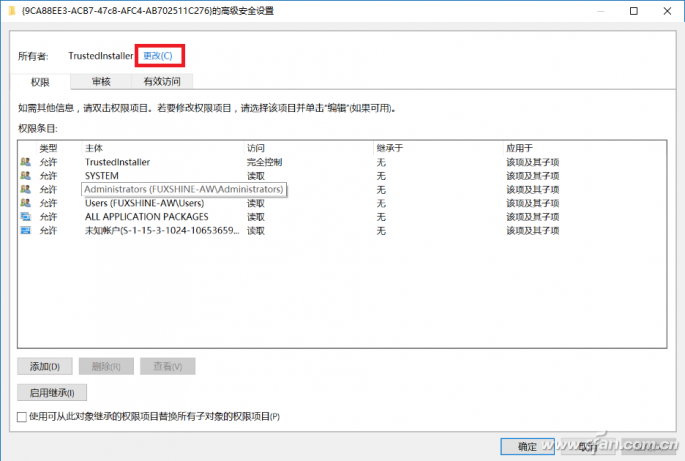Click the group icon for Users (FUXSHINE-AW\Users)
685x461 pixels.
pyautogui.click(x=24, y=203)
